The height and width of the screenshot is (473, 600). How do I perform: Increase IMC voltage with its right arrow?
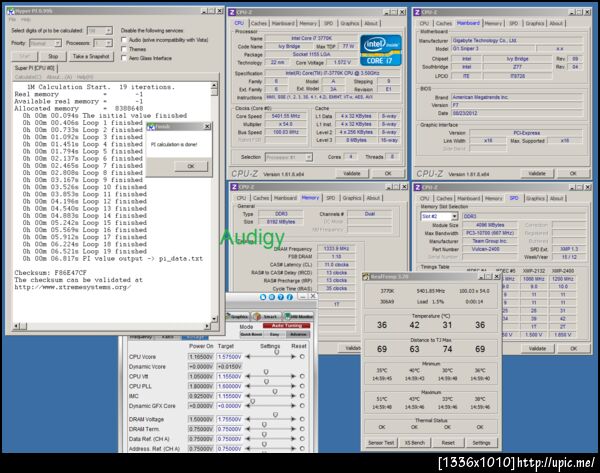[x=293, y=396]
